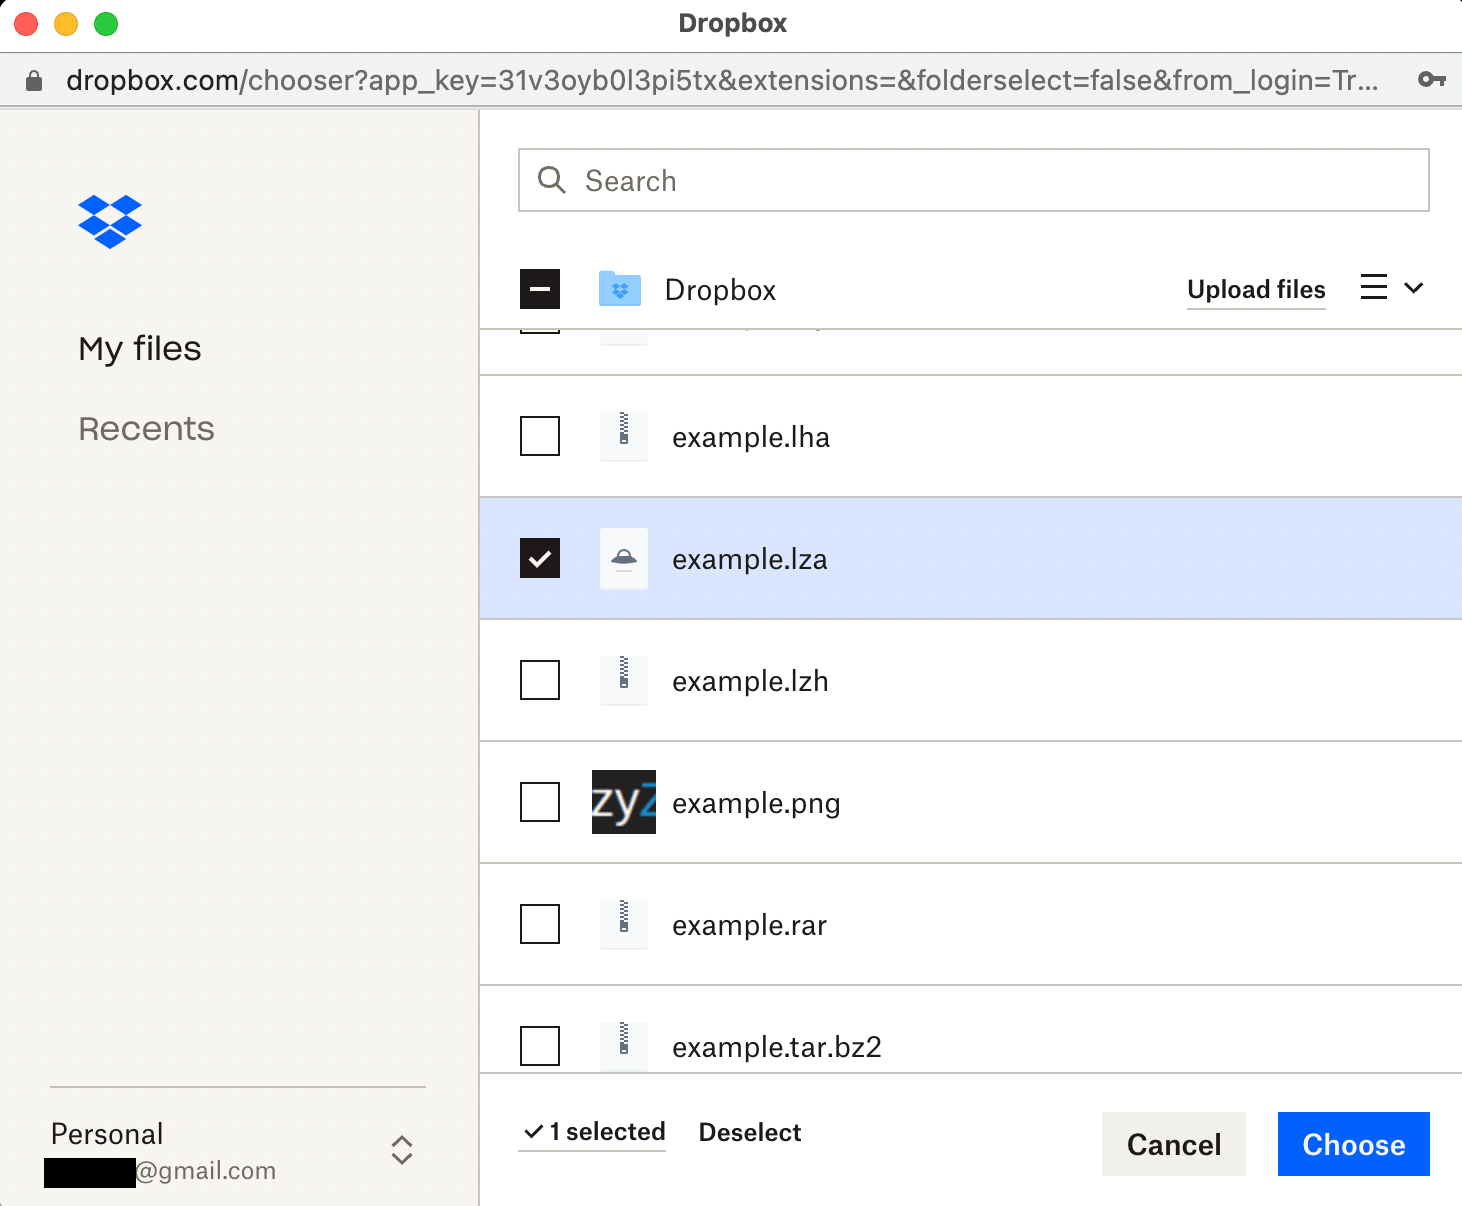This screenshot has width=1462, height=1206.
Task: Open My files in sidebar
Action: (140, 348)
